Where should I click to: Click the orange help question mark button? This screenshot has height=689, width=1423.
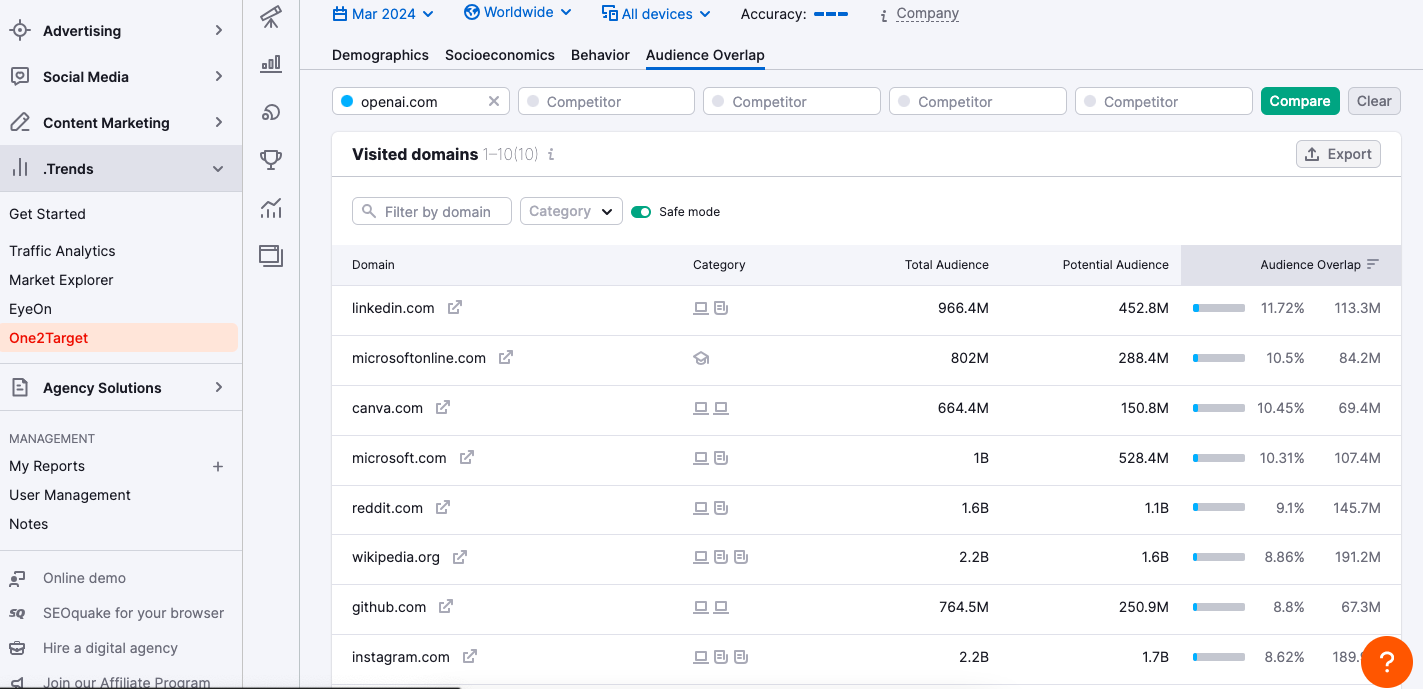click(x=1387, y=661)
